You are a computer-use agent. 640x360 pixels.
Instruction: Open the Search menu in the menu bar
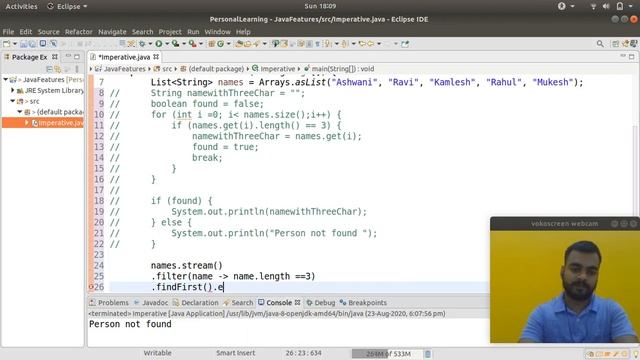[142, 31]
